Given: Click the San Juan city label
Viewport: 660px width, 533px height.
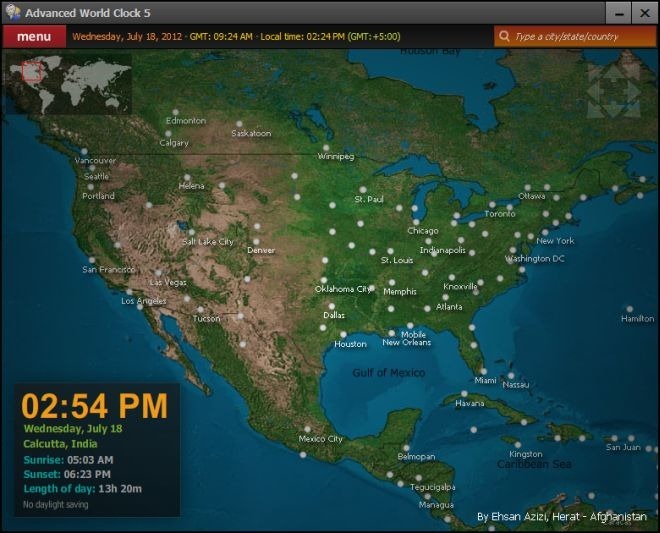Looking at the screenshot, I should click(x=623, y=447).
